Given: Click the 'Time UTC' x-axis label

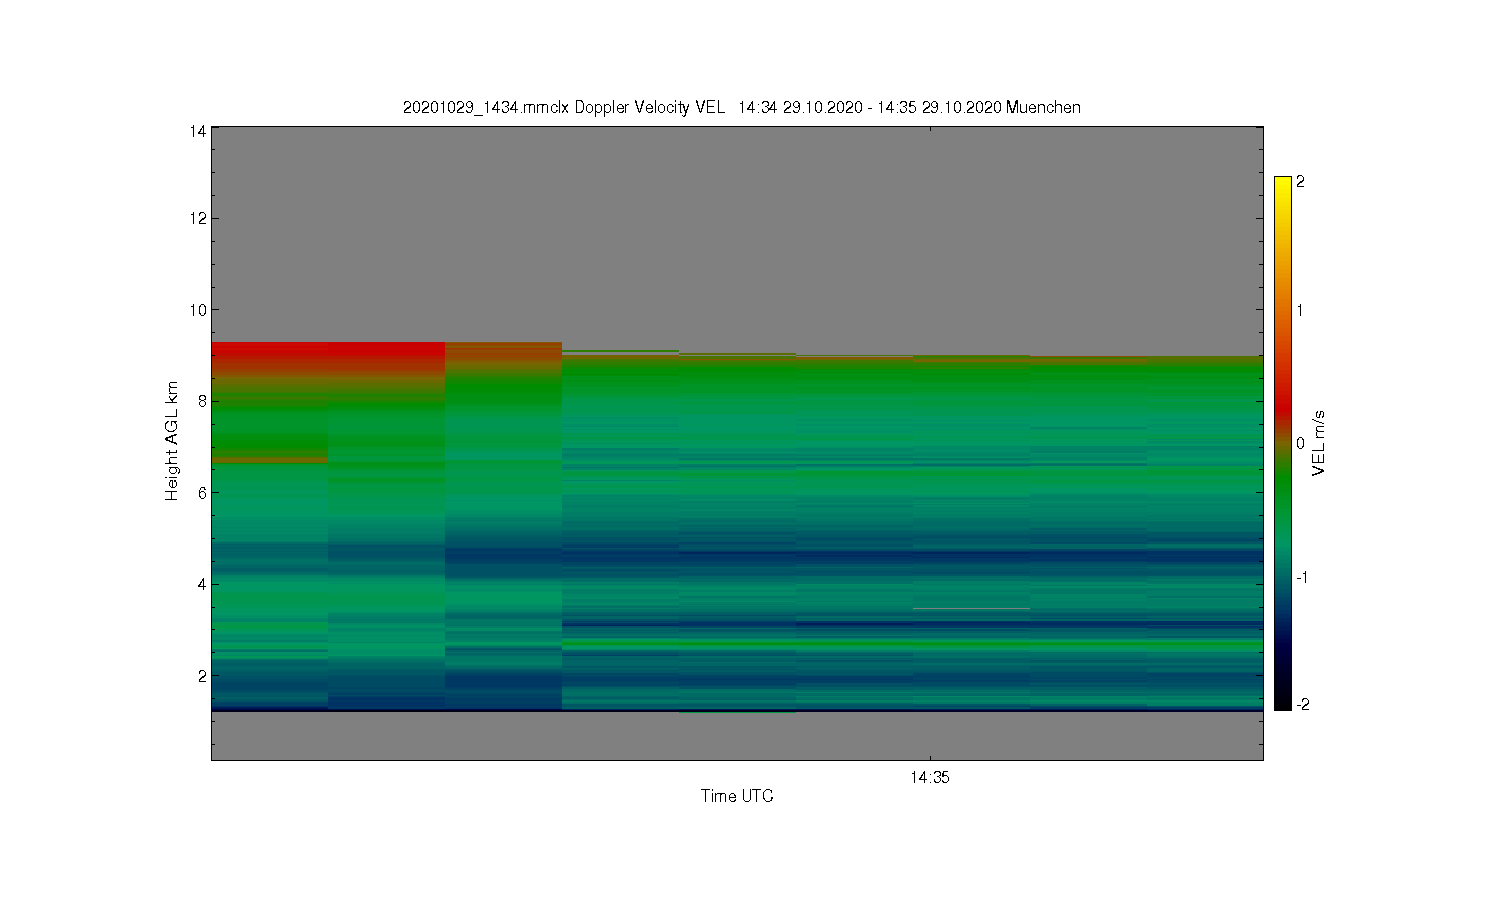Looking at the screenshot, I should (x=737, y=796).
